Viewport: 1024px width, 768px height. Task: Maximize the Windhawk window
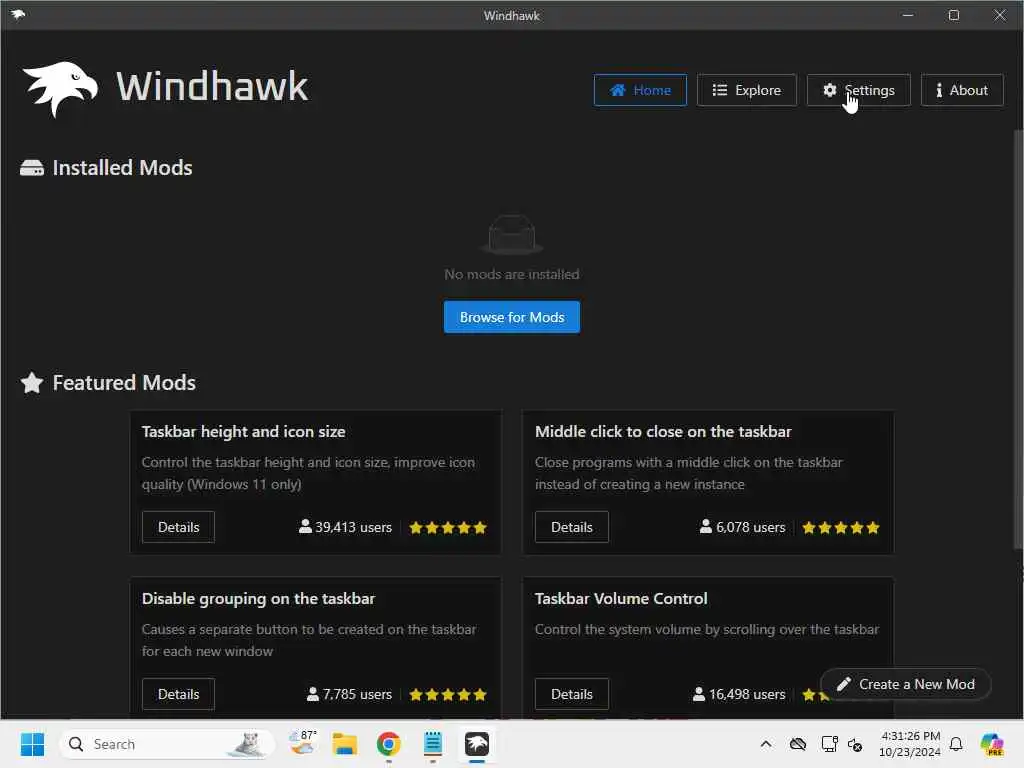[x=953, y=15]
